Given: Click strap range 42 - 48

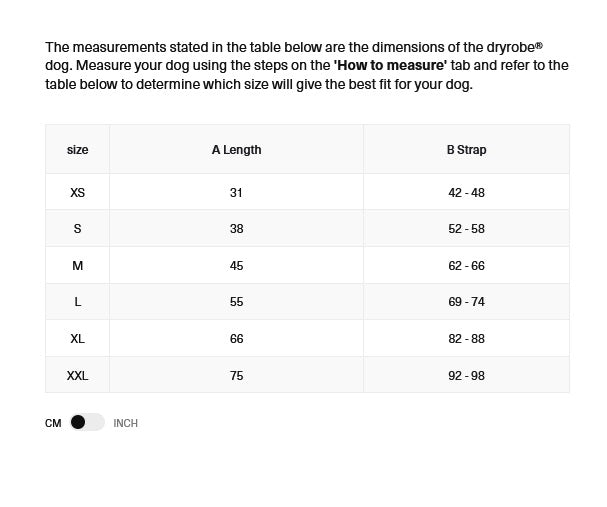Looking at the screenshot, I should tap(466, 192).
